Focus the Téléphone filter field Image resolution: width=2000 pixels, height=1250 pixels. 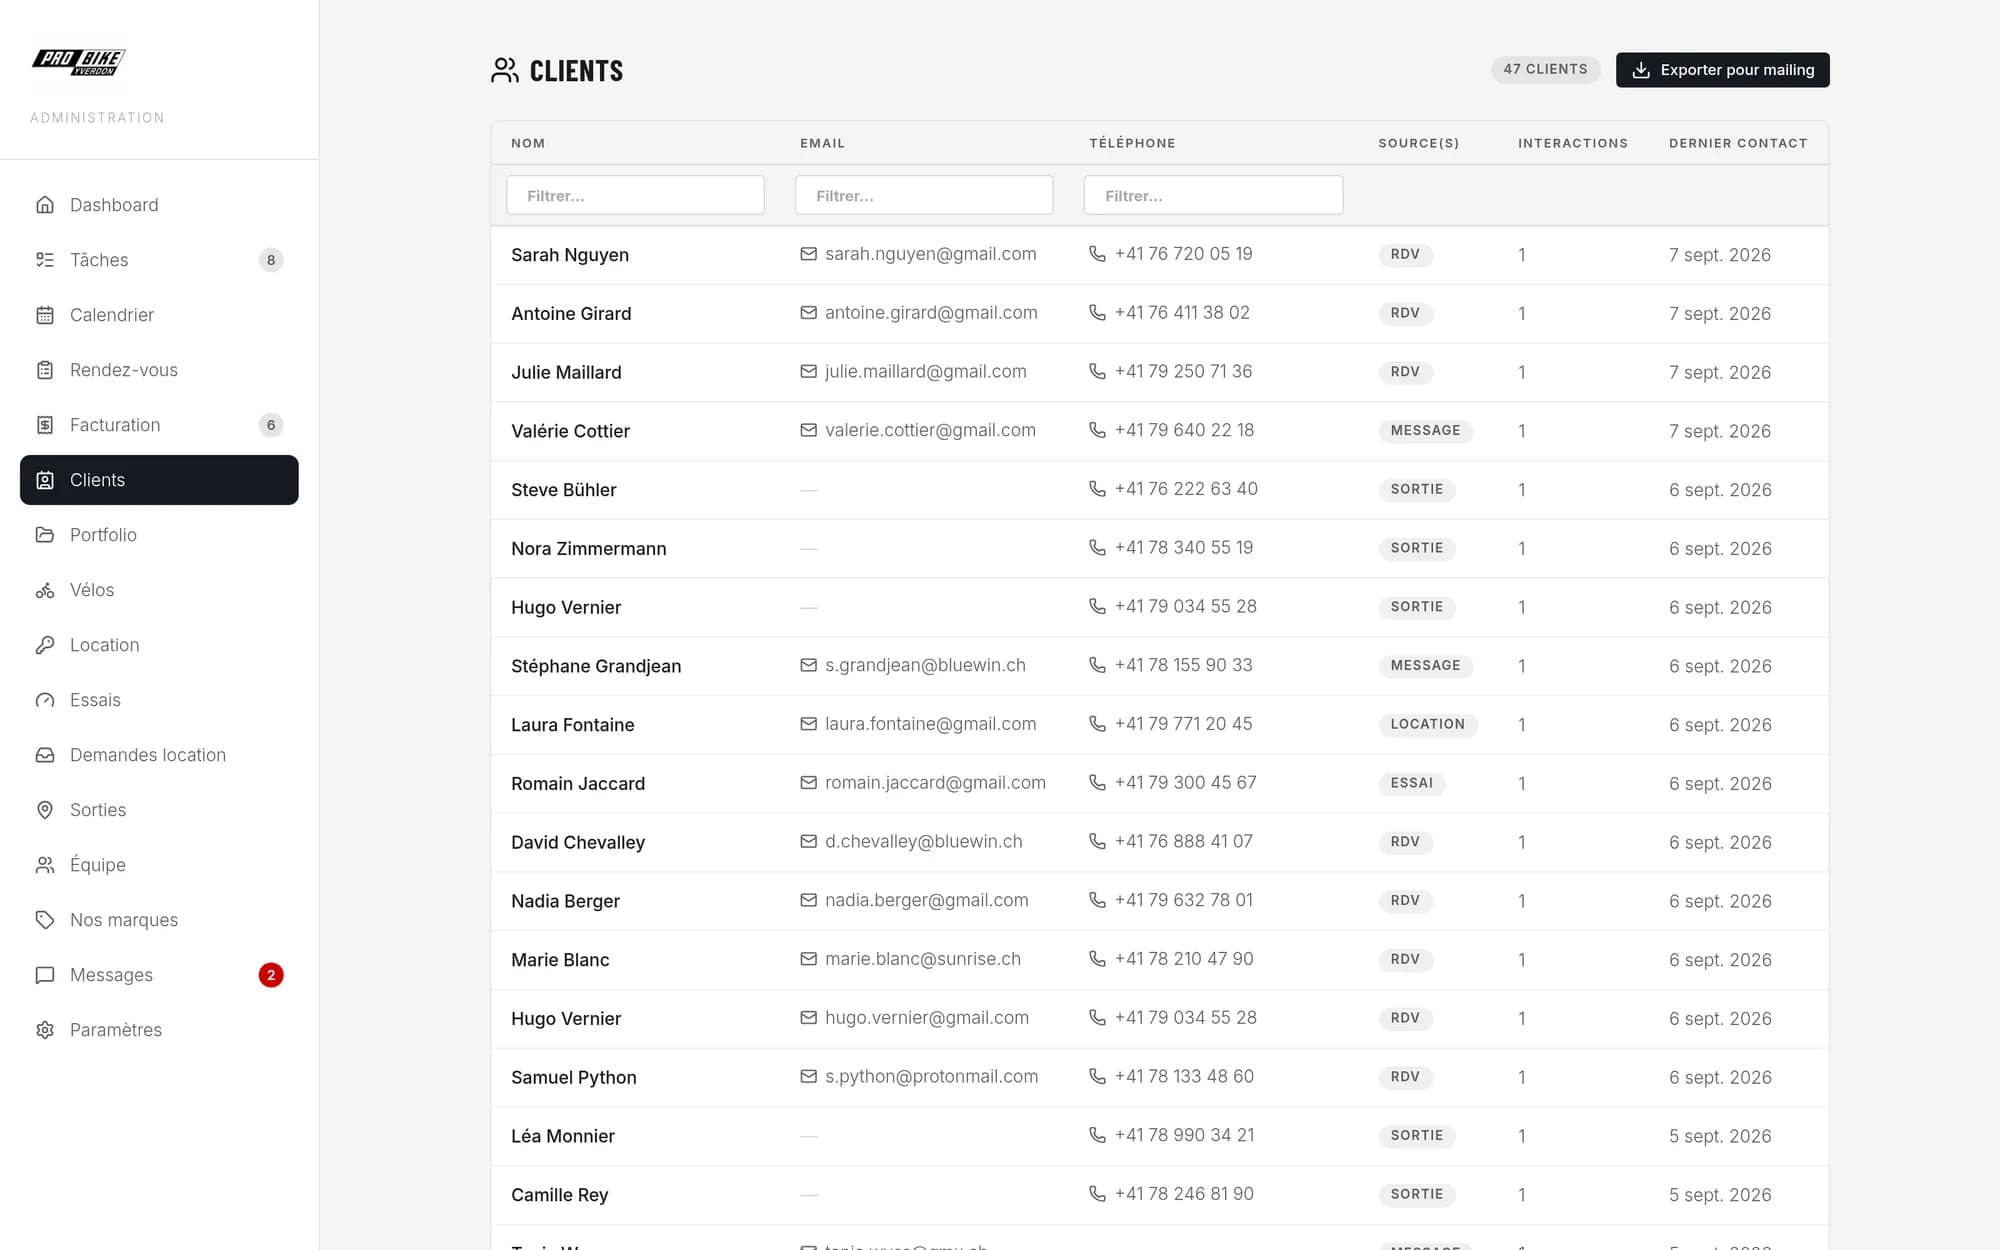(x=1213, y=195)
